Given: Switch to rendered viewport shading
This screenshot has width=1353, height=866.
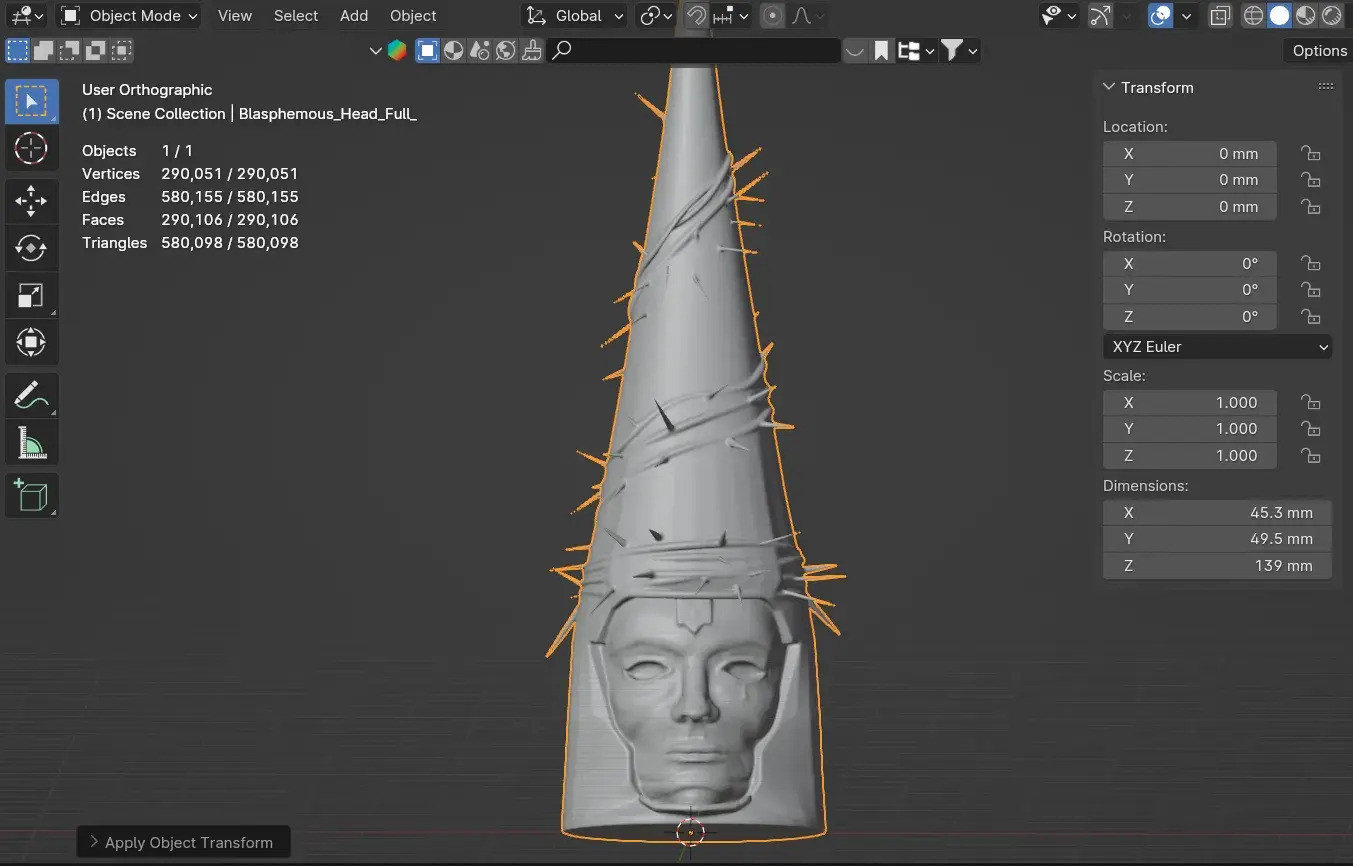Looking at the screenshot, I should (x=1331, y=16).
